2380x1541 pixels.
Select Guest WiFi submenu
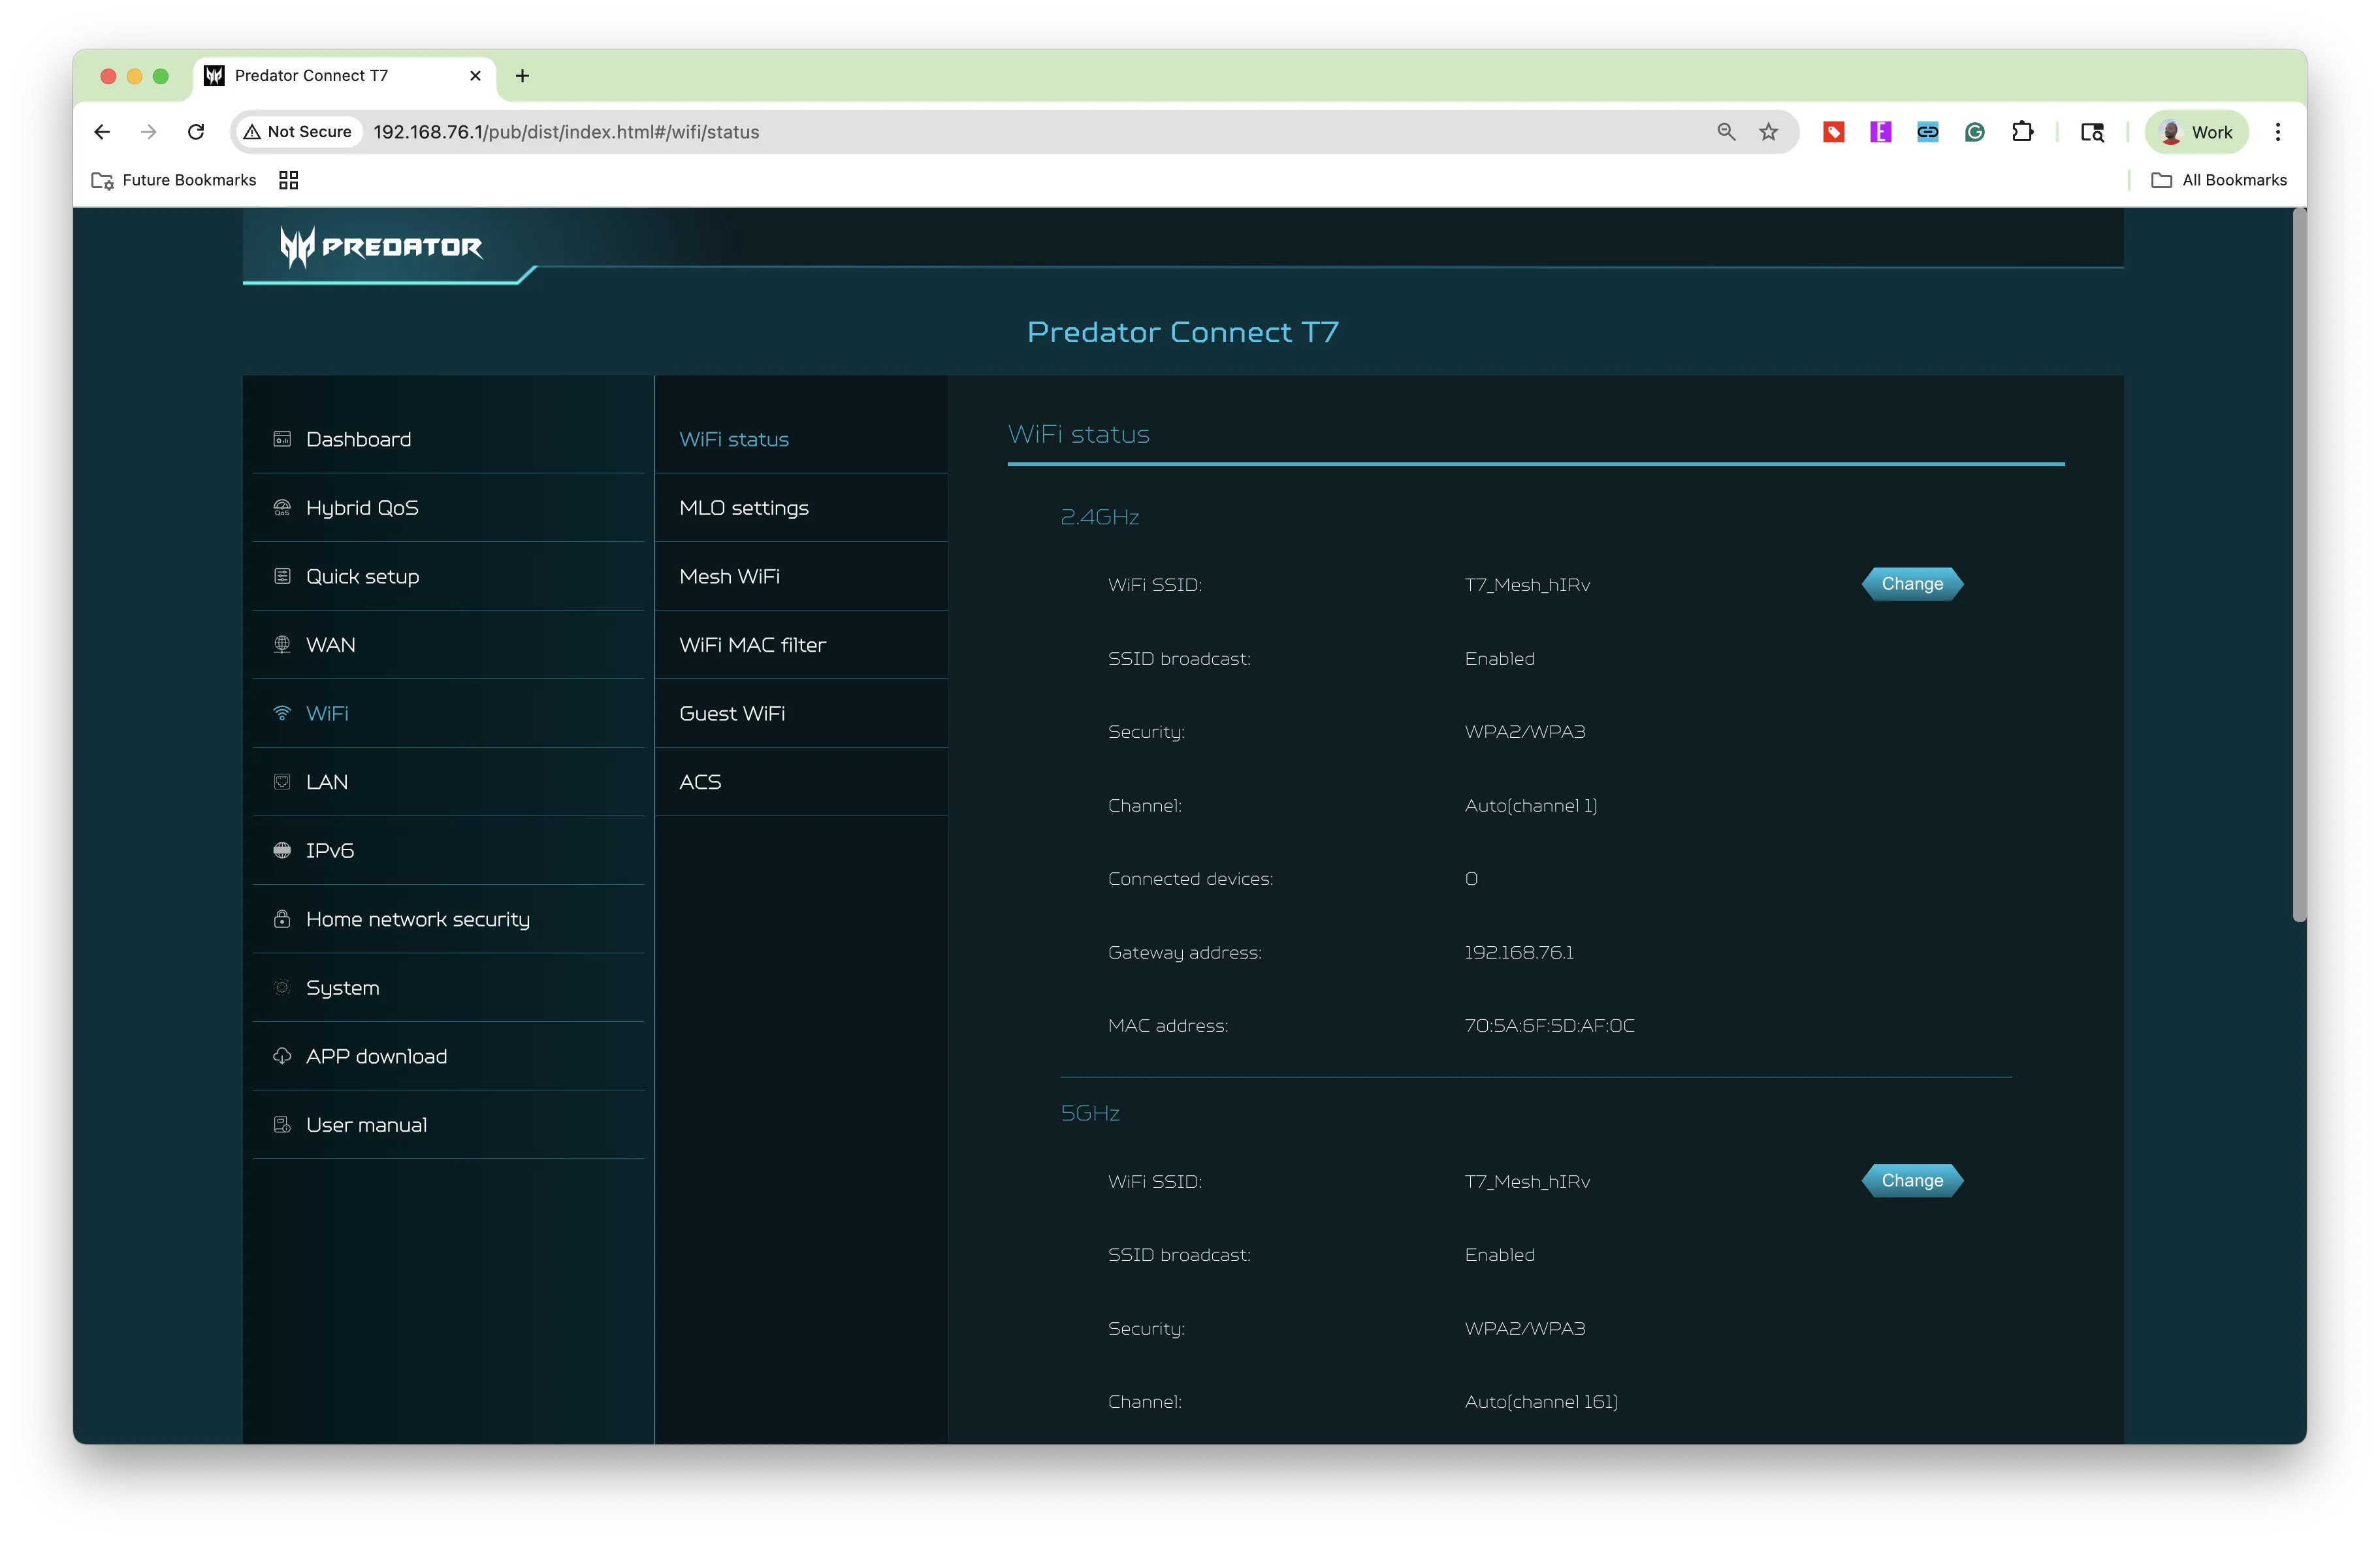(802, 713)
